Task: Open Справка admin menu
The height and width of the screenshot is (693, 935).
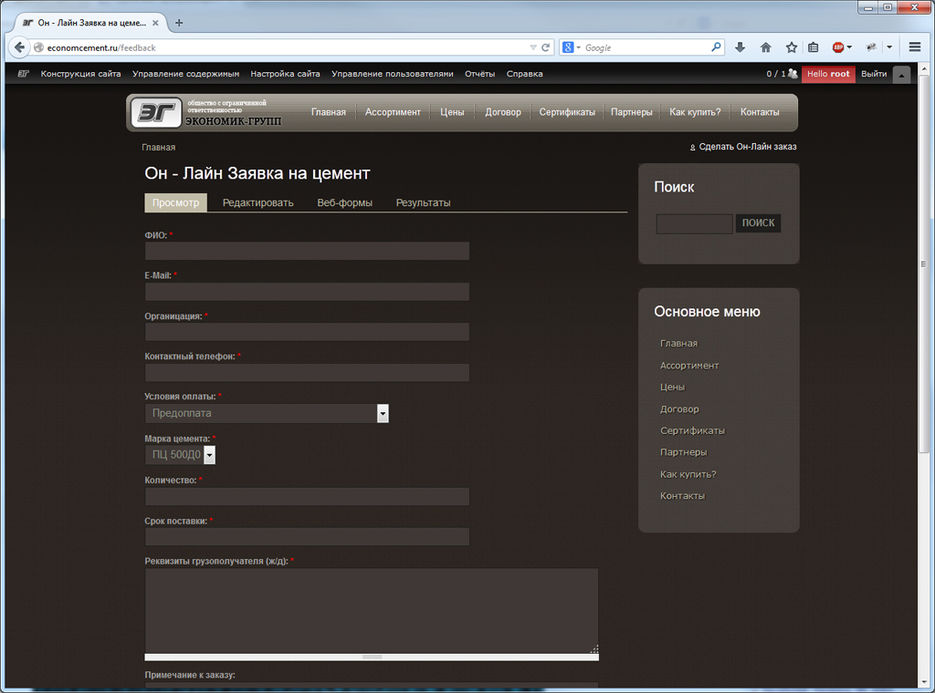Action: 525,74
